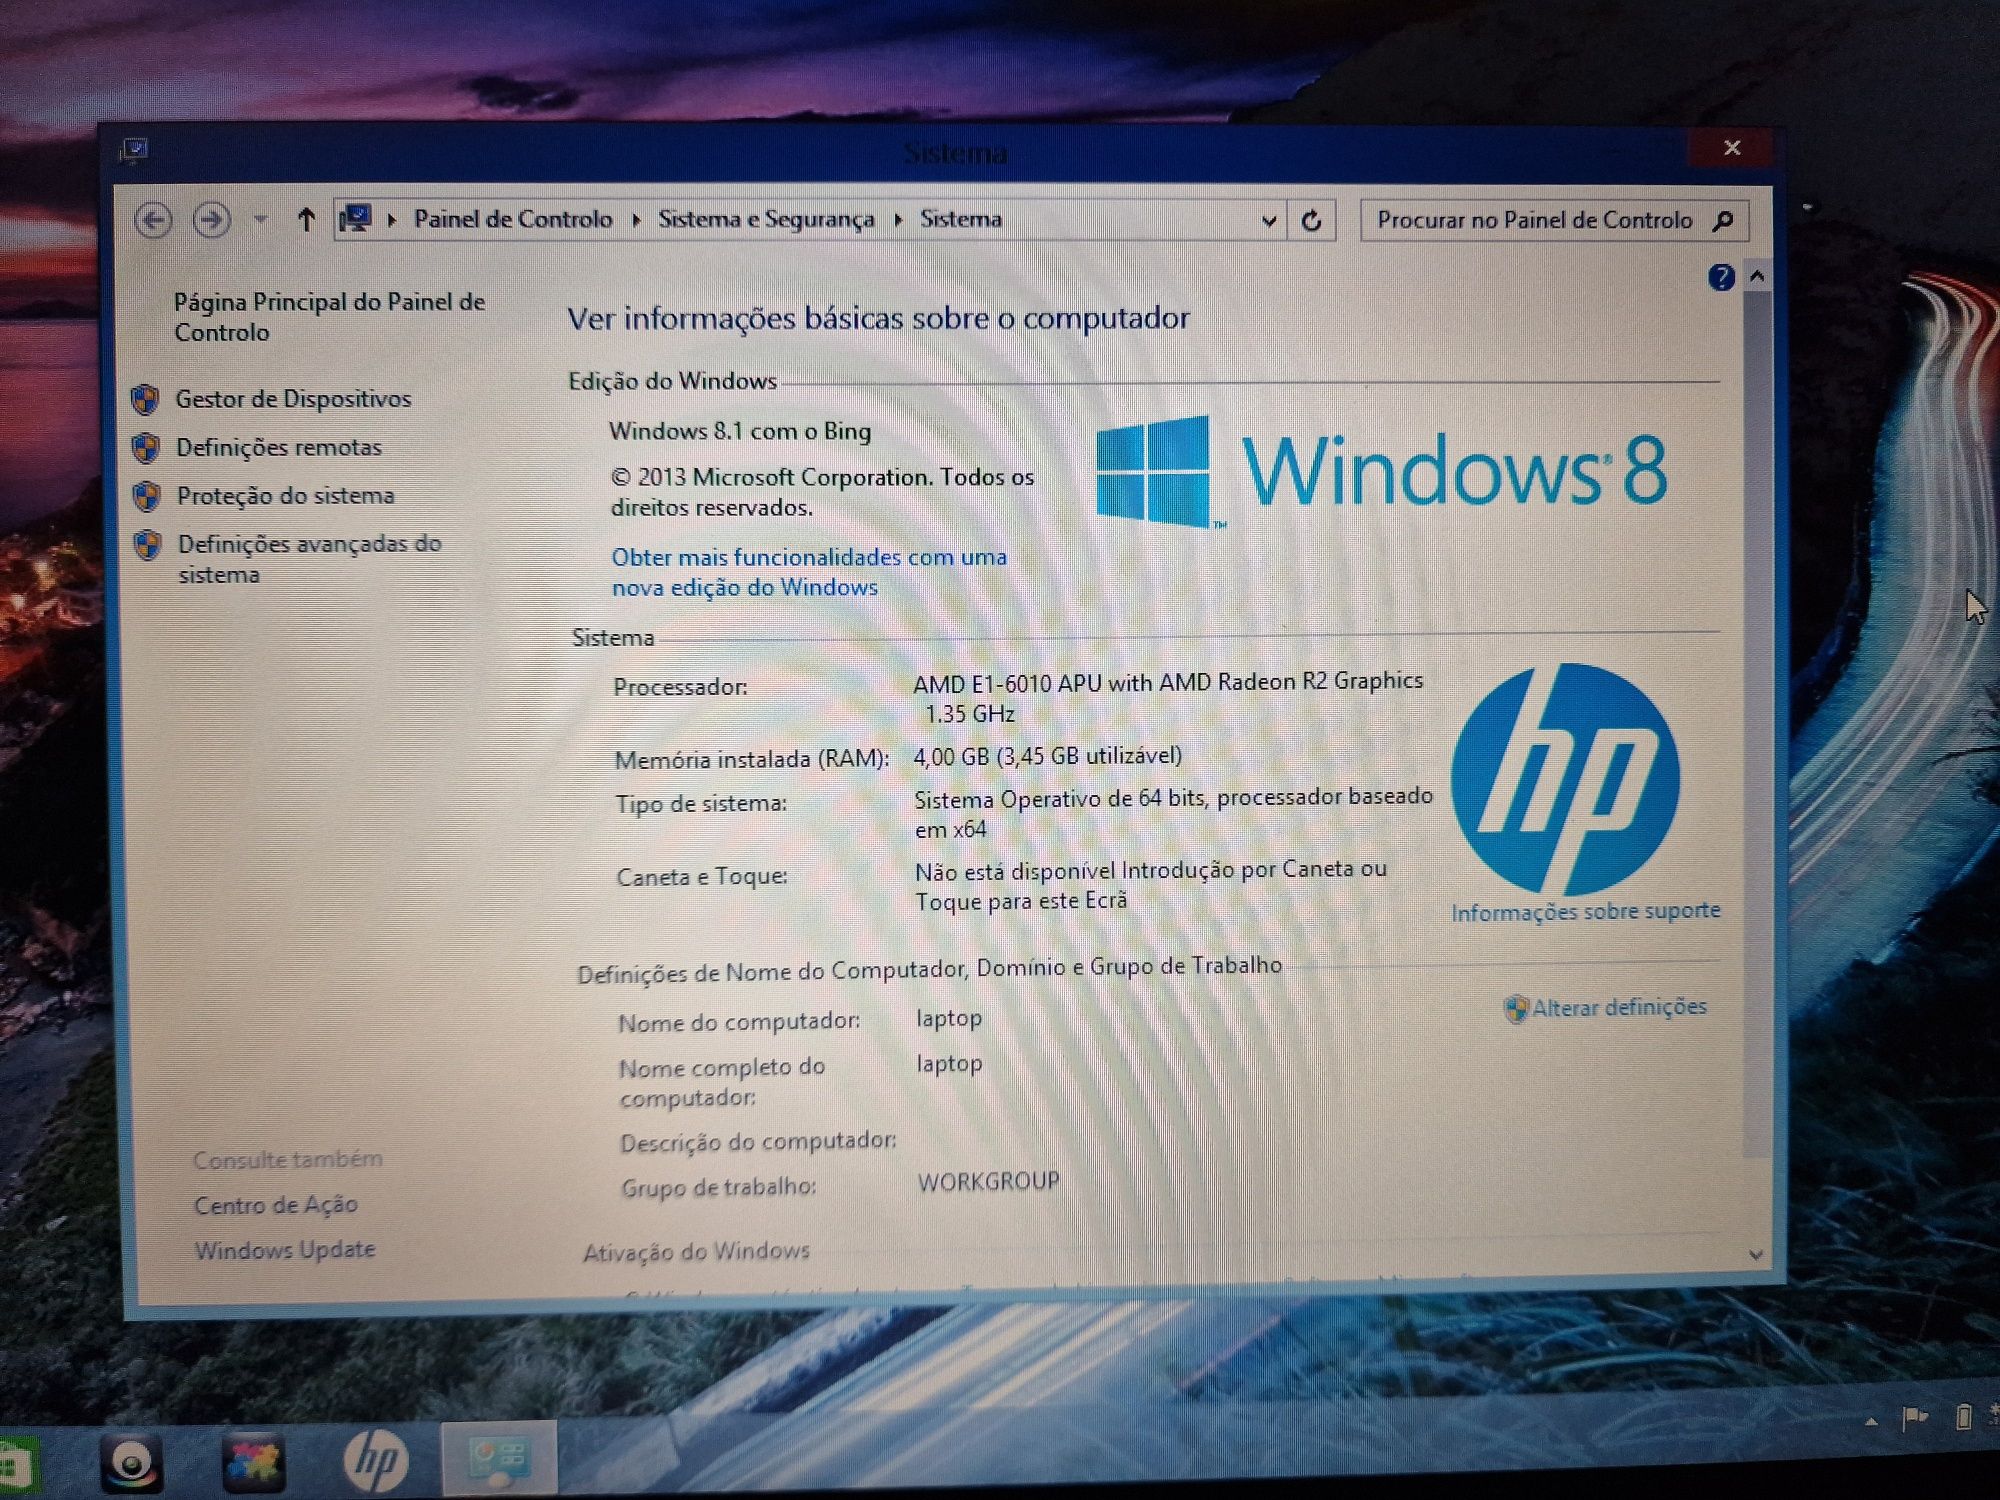
Task: Click the vertical scrollbar thumb
Action: [x=1757, y=725]
